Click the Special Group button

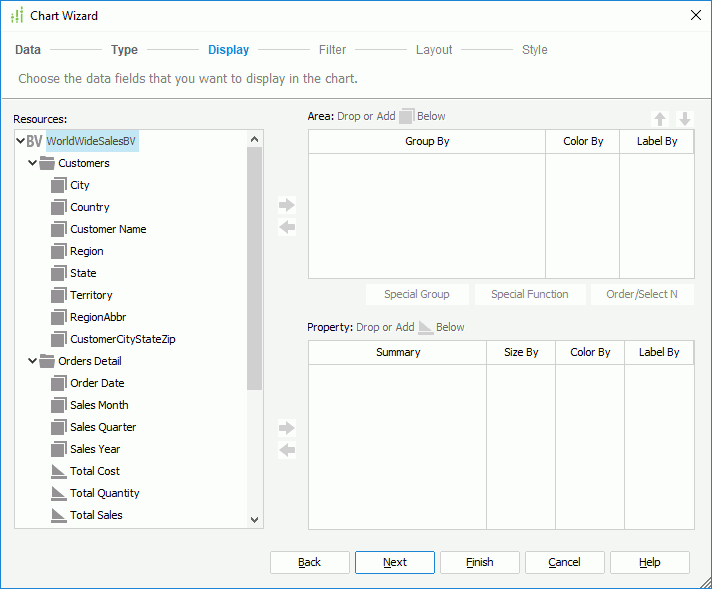click(x=417, y=294)
